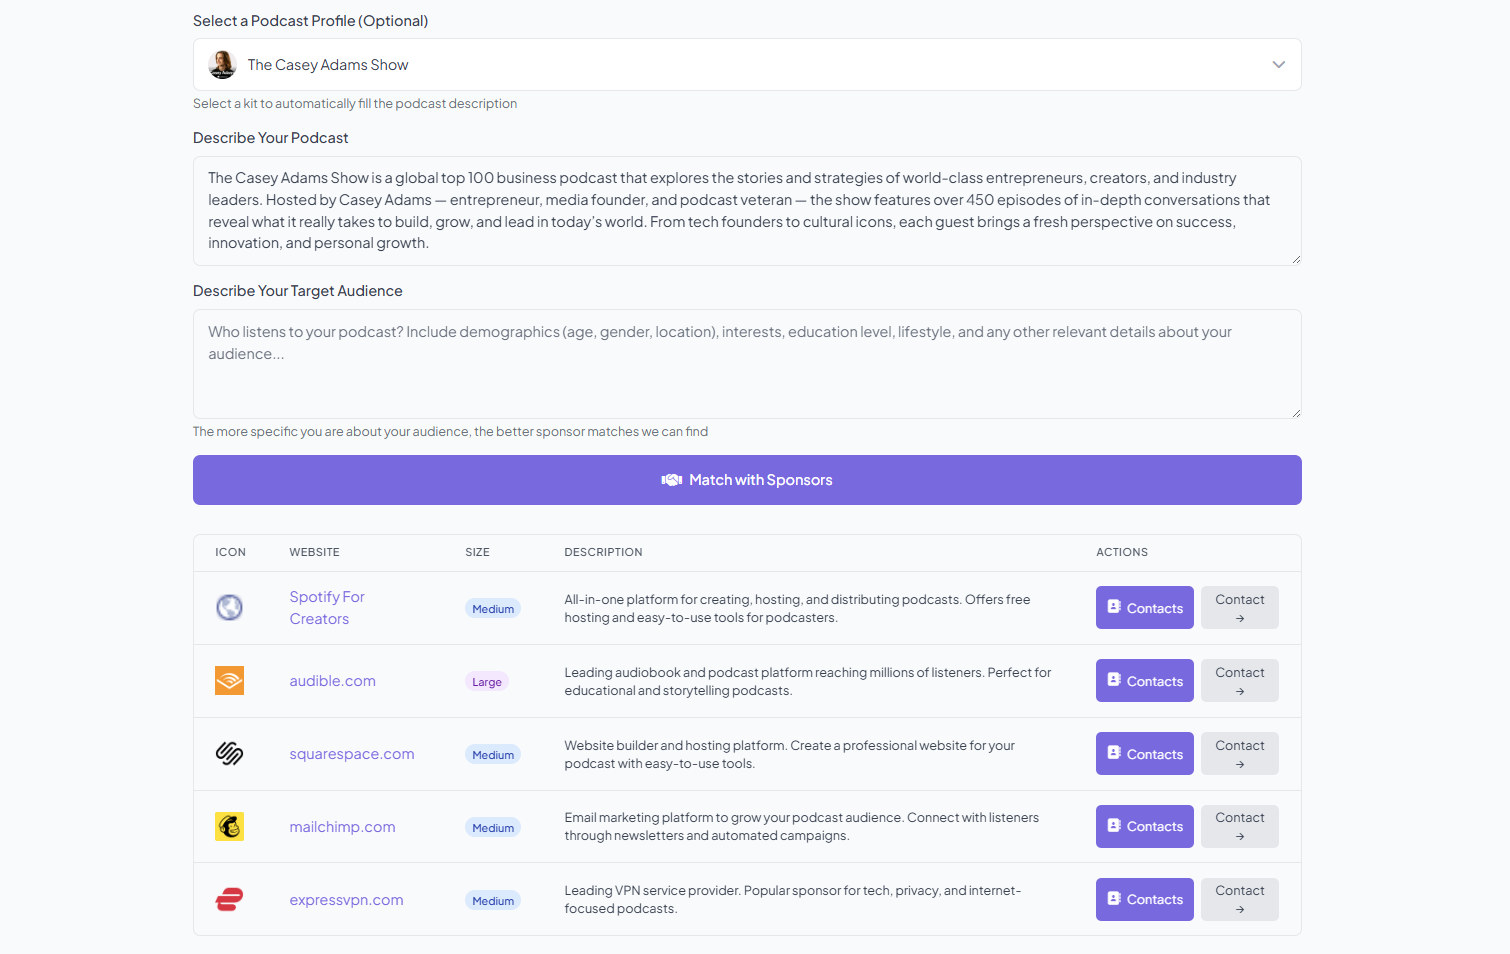Click The Casey Adams Show avatar thumbnail
Image resolution: width=1510 pixels, height=954 pixels.
222,65
